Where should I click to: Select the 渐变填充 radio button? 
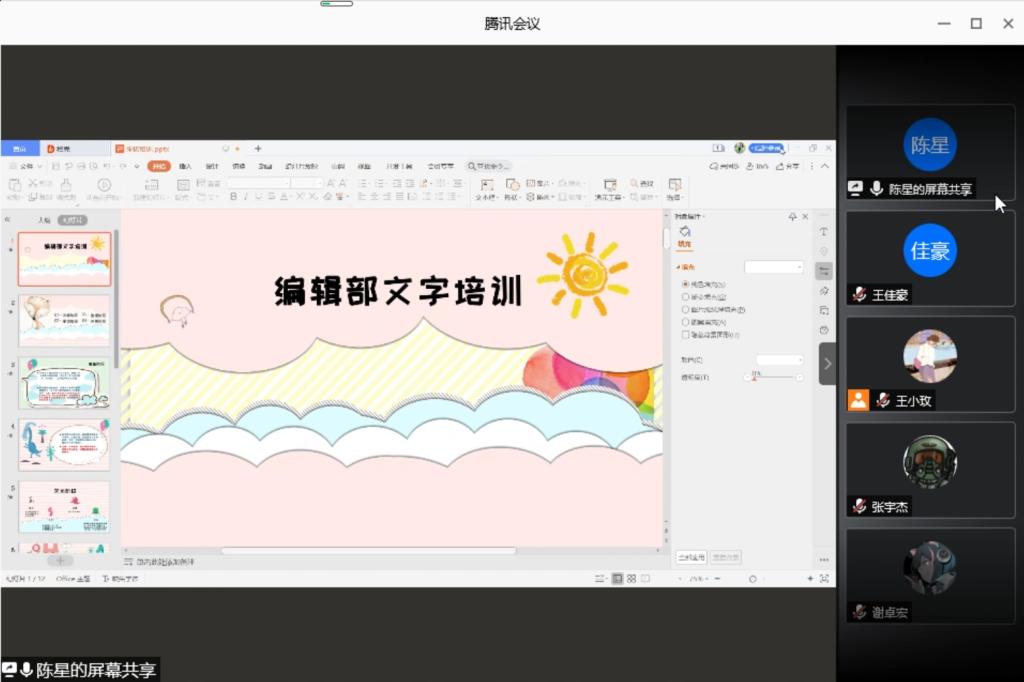pos(685,297)
